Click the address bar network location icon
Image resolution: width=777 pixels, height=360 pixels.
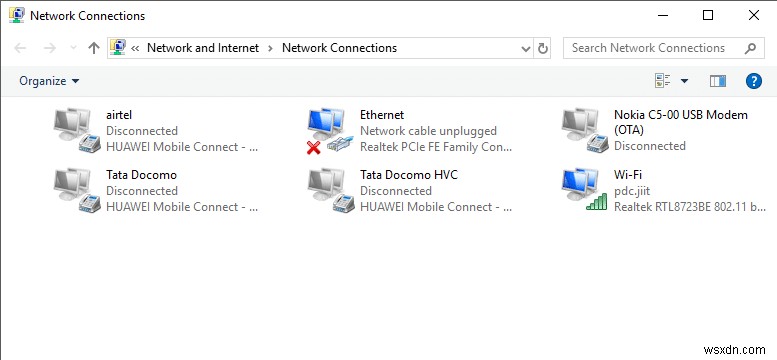[x=118, y=48]
